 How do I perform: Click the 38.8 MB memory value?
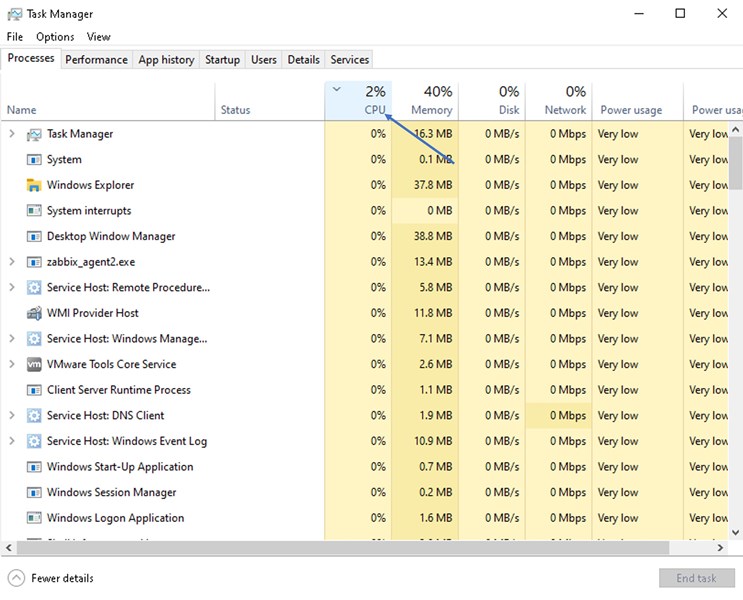pyautogui.click(x=433, y=236)
